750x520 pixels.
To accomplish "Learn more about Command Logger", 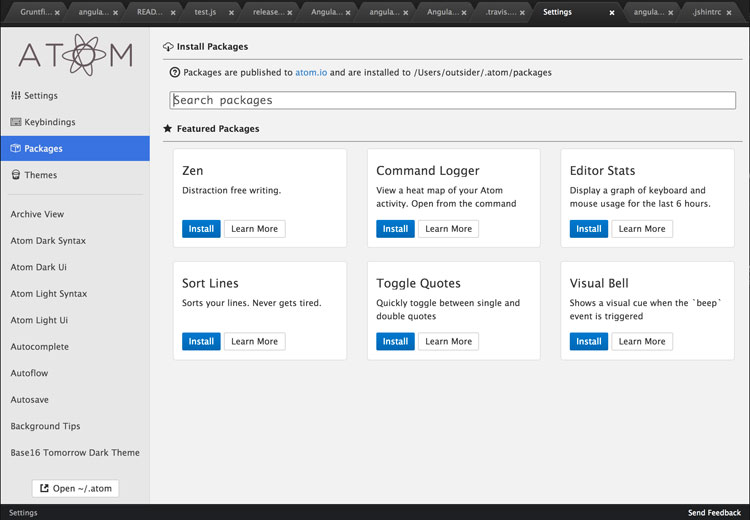I will tap(449, 229).
